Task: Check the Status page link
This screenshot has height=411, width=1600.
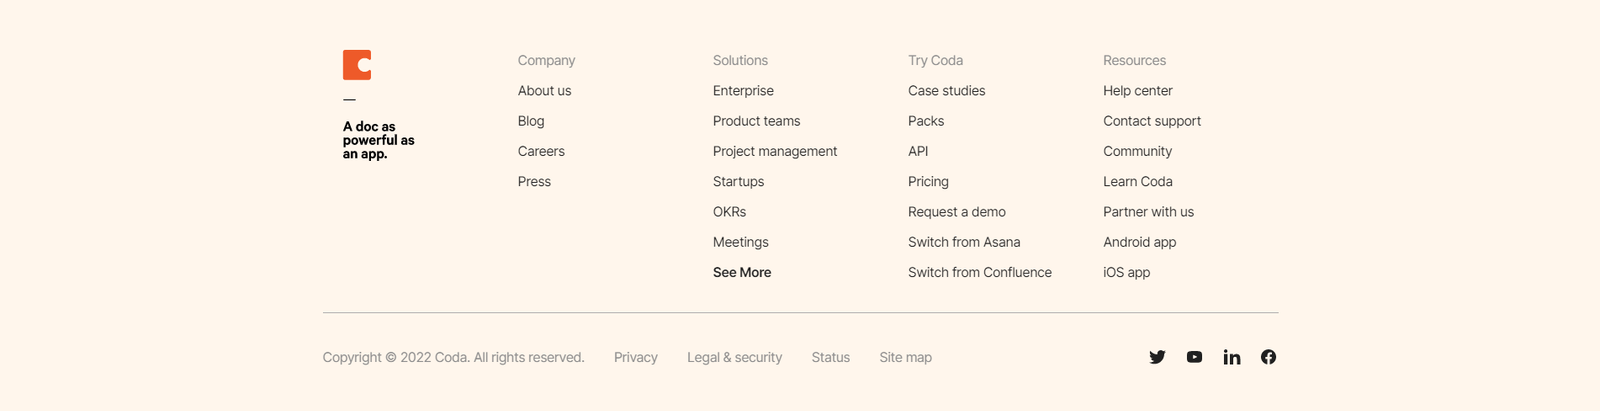Action: pyautogui.click(x=830, y=357)
